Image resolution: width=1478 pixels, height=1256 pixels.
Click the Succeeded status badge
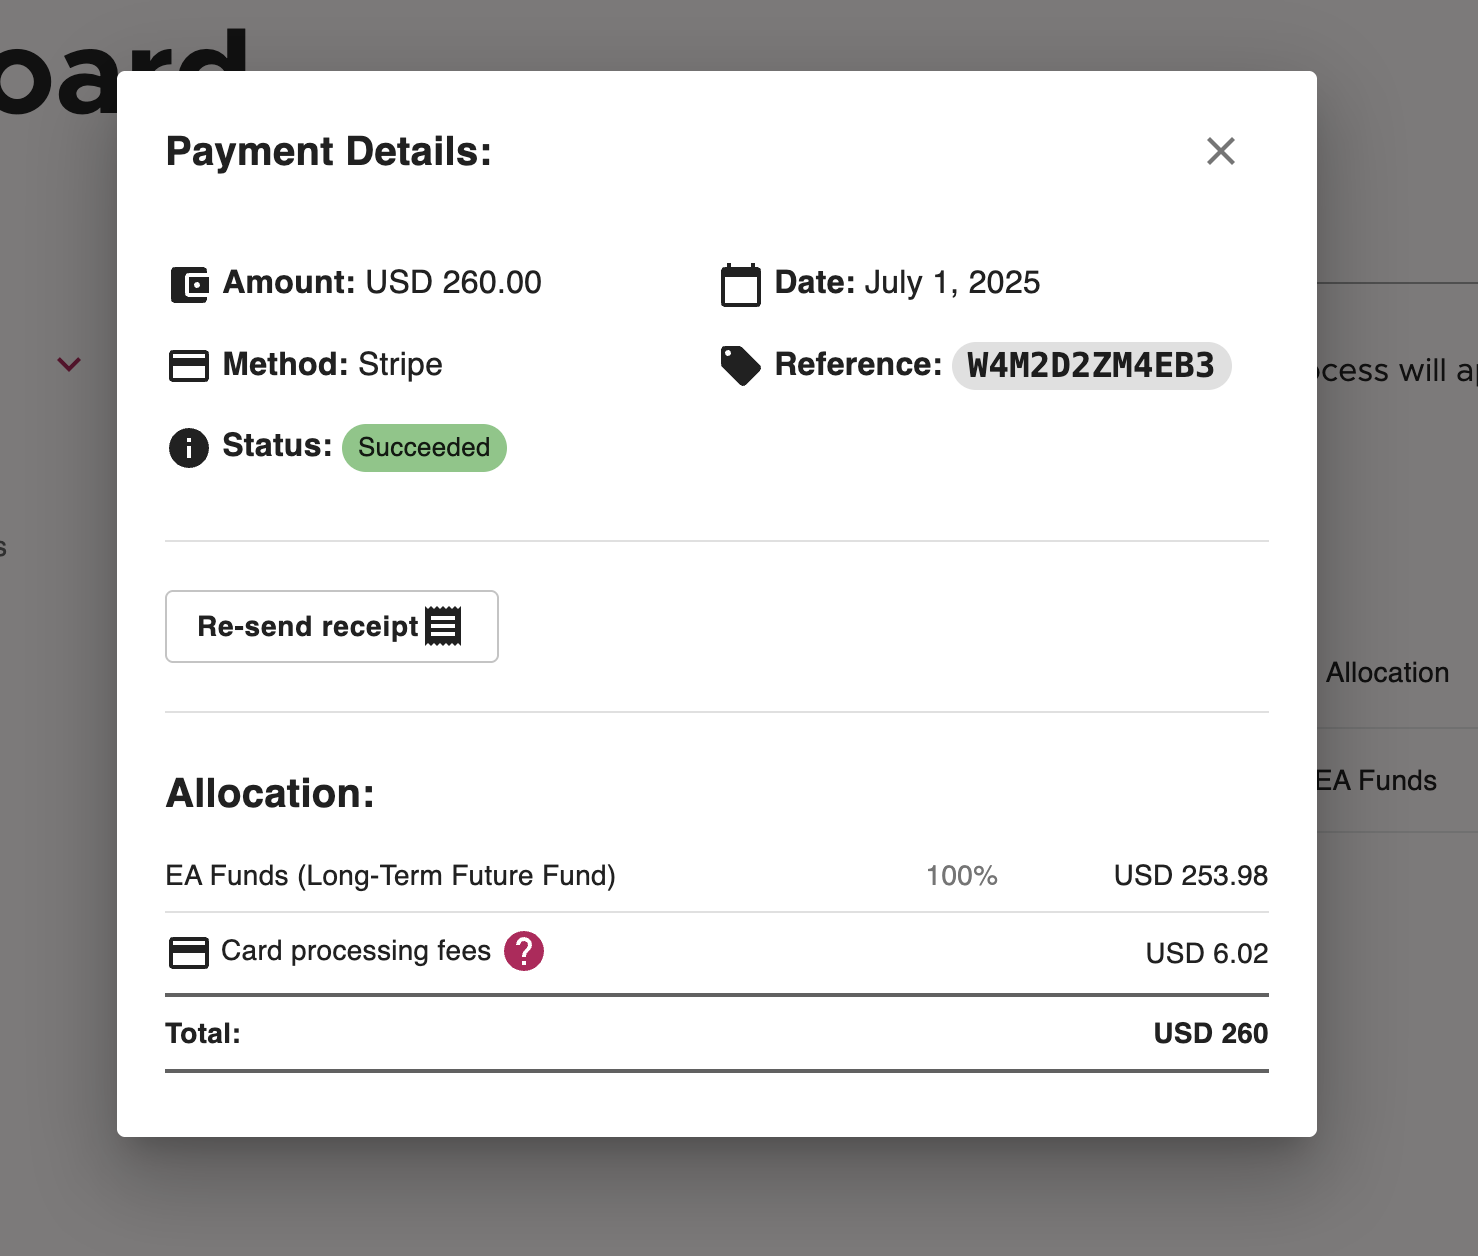click(424, 447)
